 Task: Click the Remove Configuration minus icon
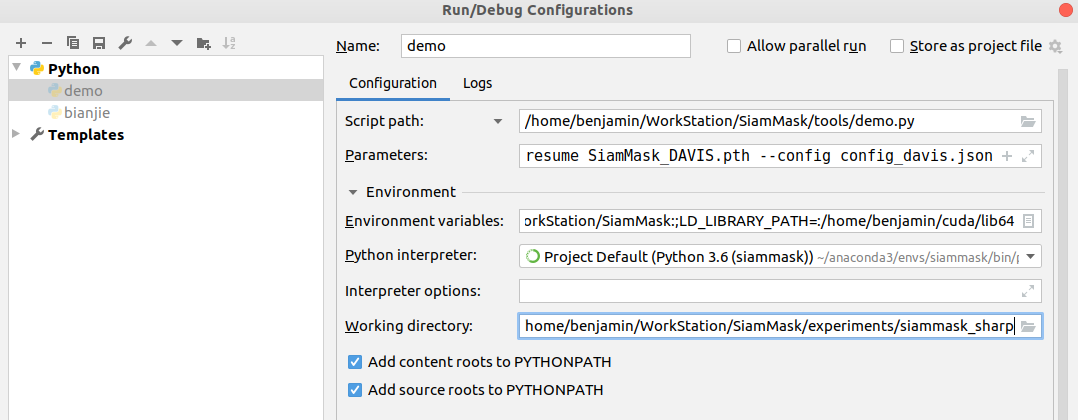point(47,43)
